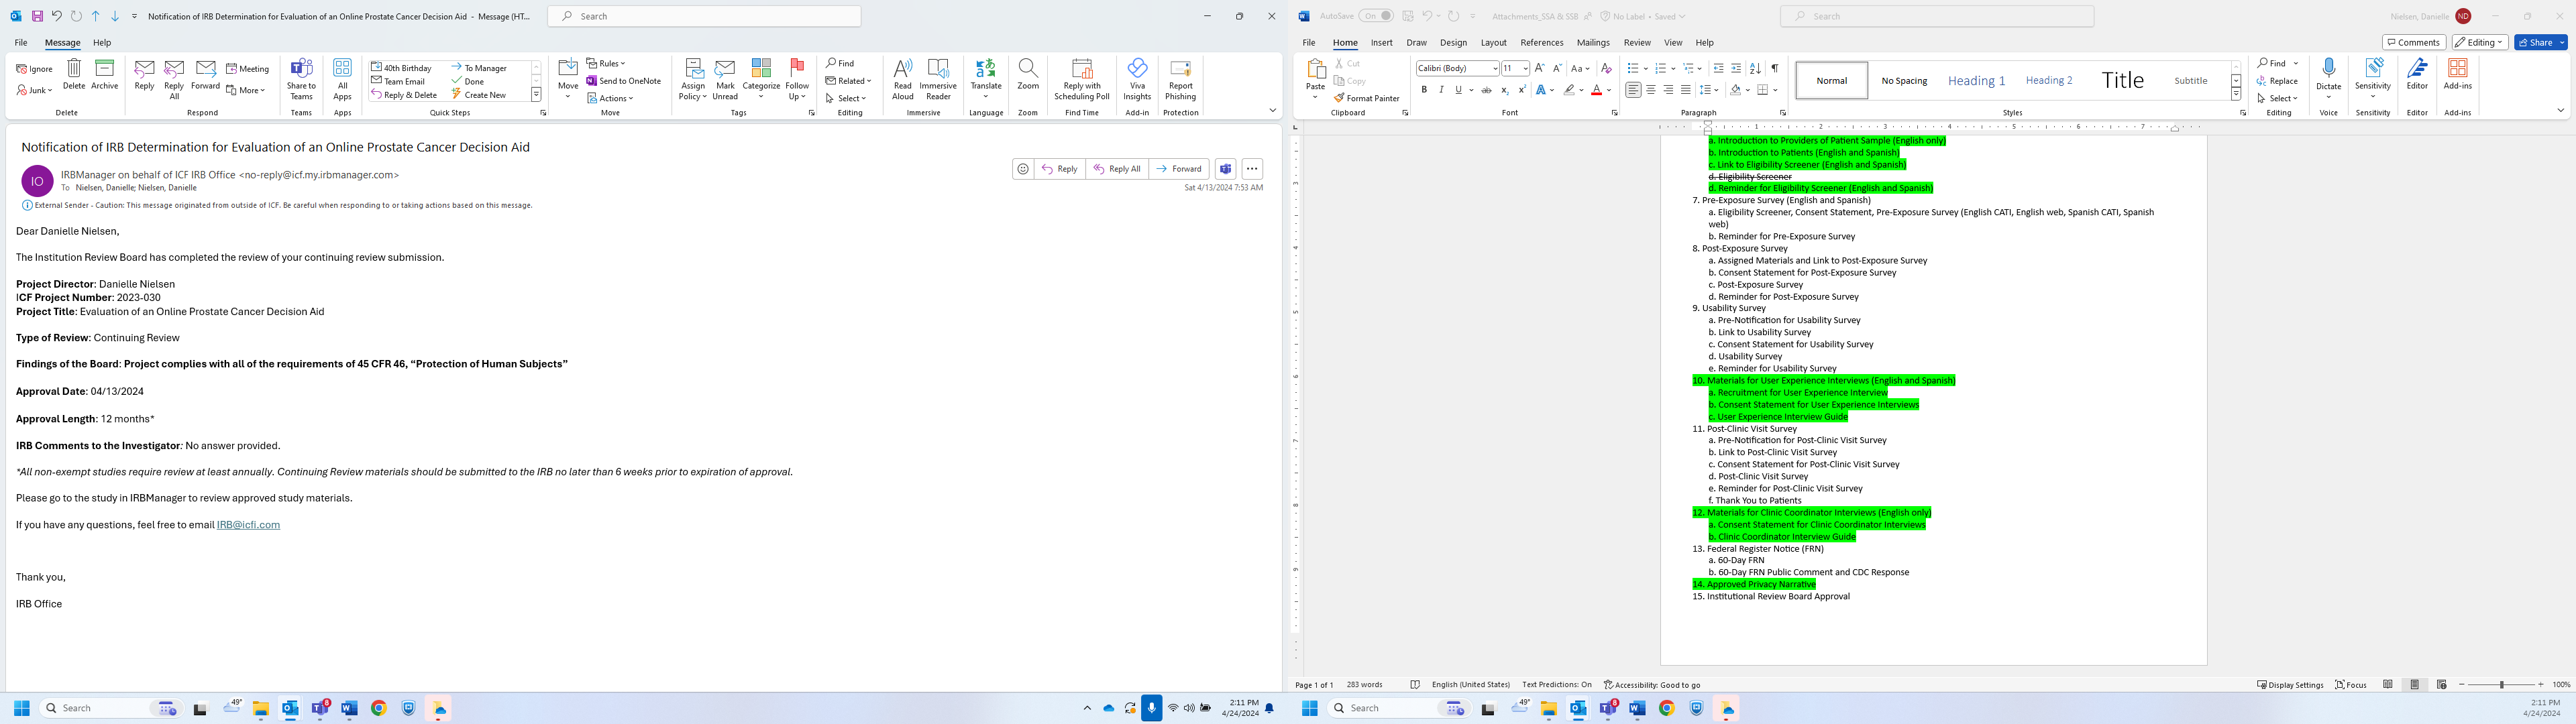Open the Editing mode dropdown in Word
The width and height of the screenshot is (2576, 724).
pos(2479,42)
